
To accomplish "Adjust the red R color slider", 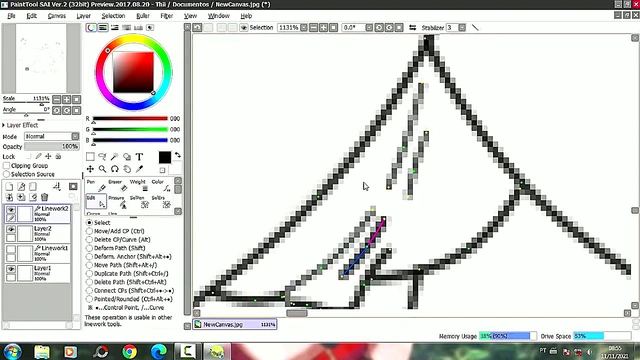I will point(130,119).
